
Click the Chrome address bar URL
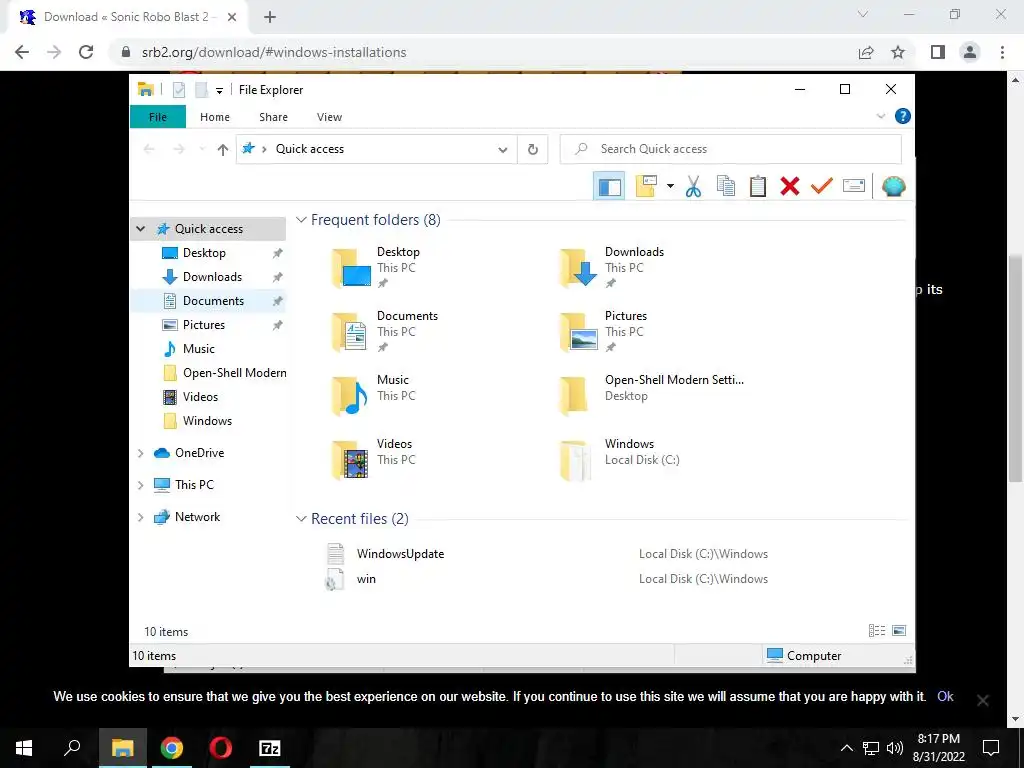coord(274,52)
